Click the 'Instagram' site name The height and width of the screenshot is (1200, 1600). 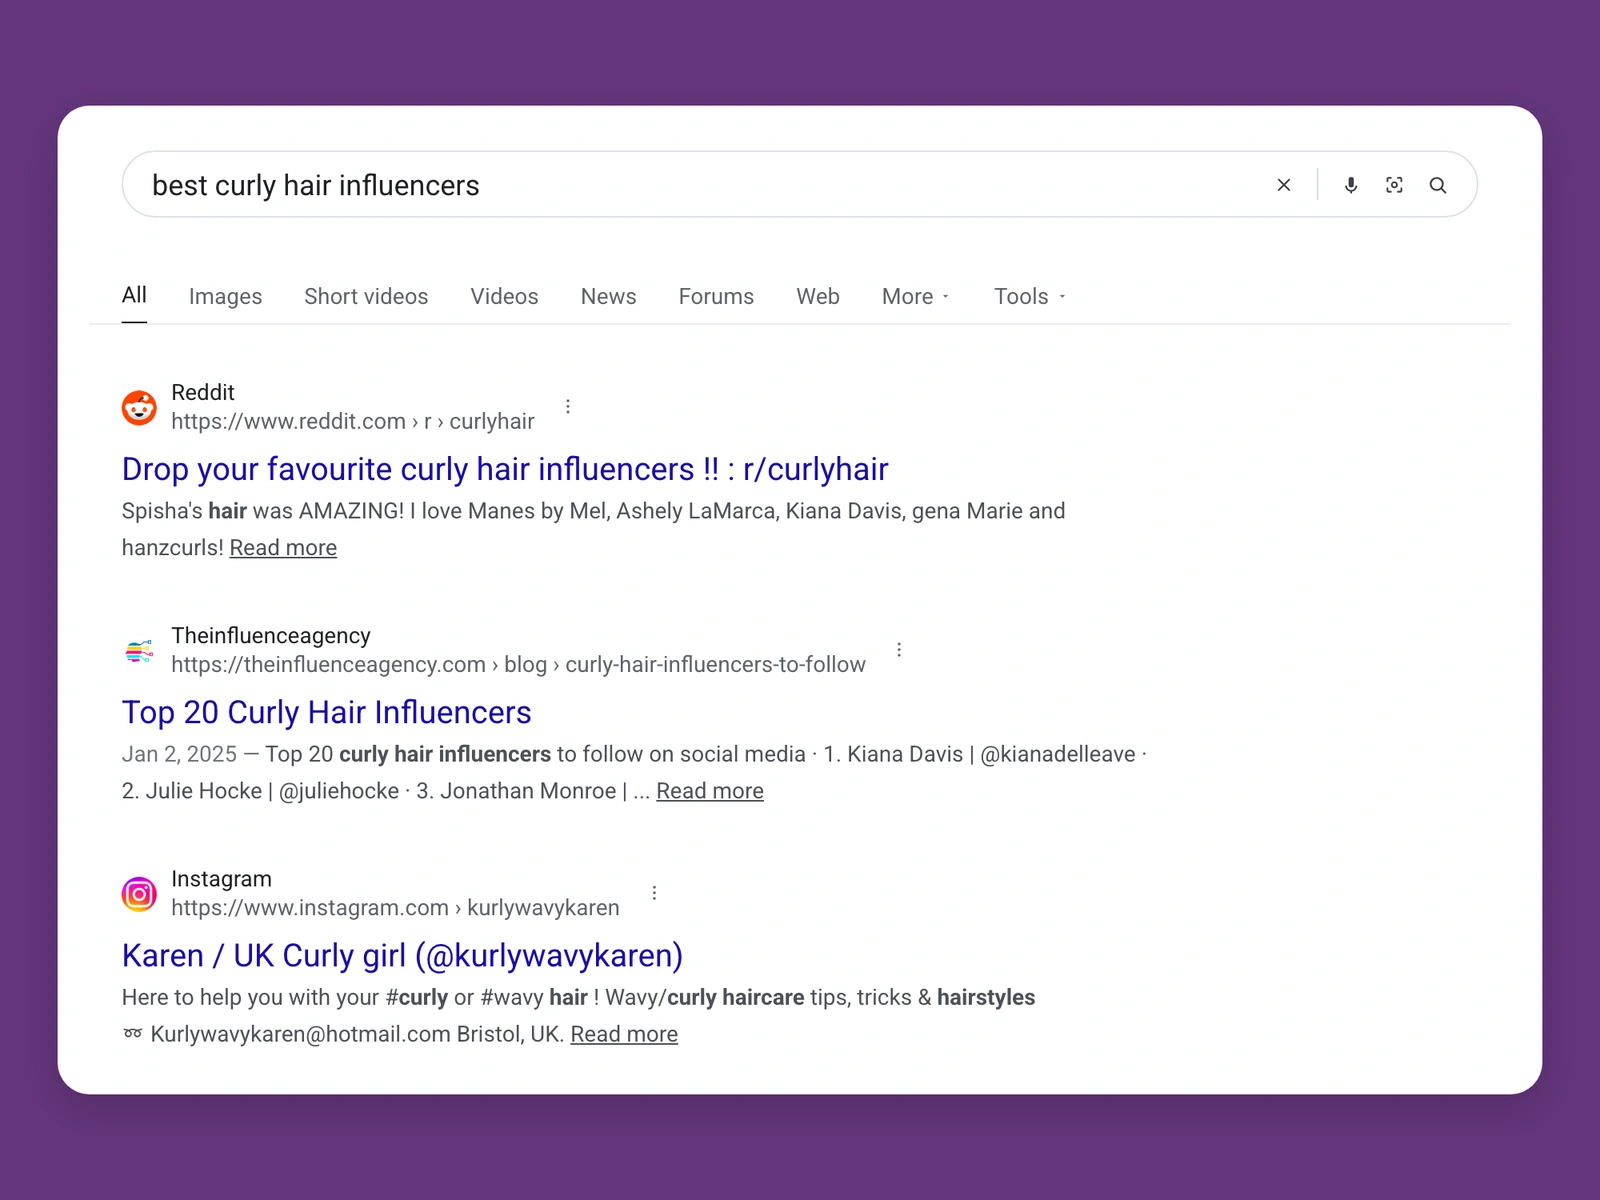(221, 879)
